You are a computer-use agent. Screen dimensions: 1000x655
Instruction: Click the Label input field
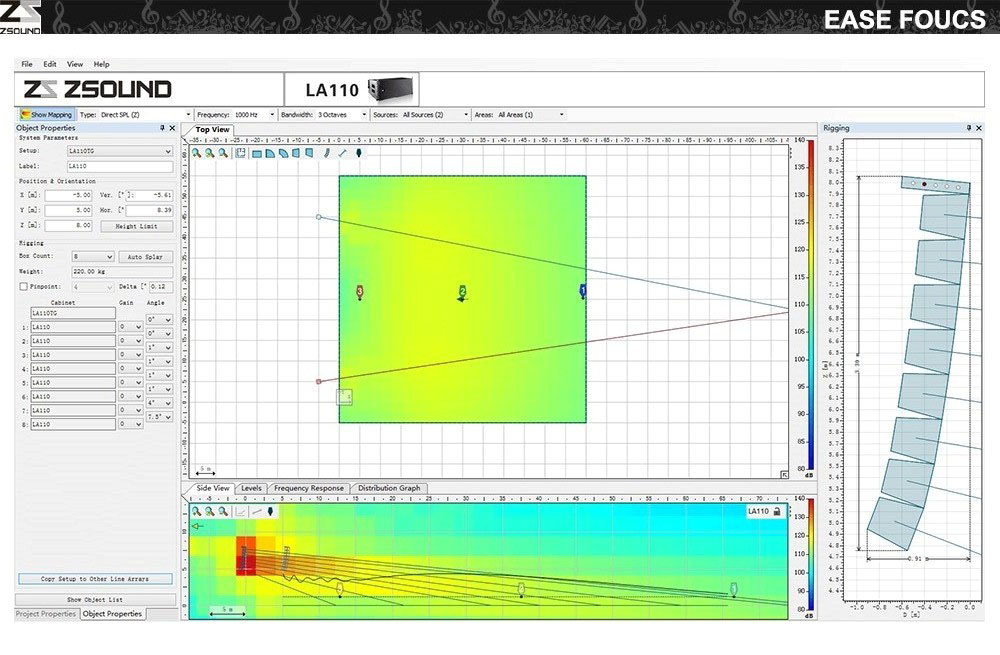pyautogui.click(x=120, y=166)
